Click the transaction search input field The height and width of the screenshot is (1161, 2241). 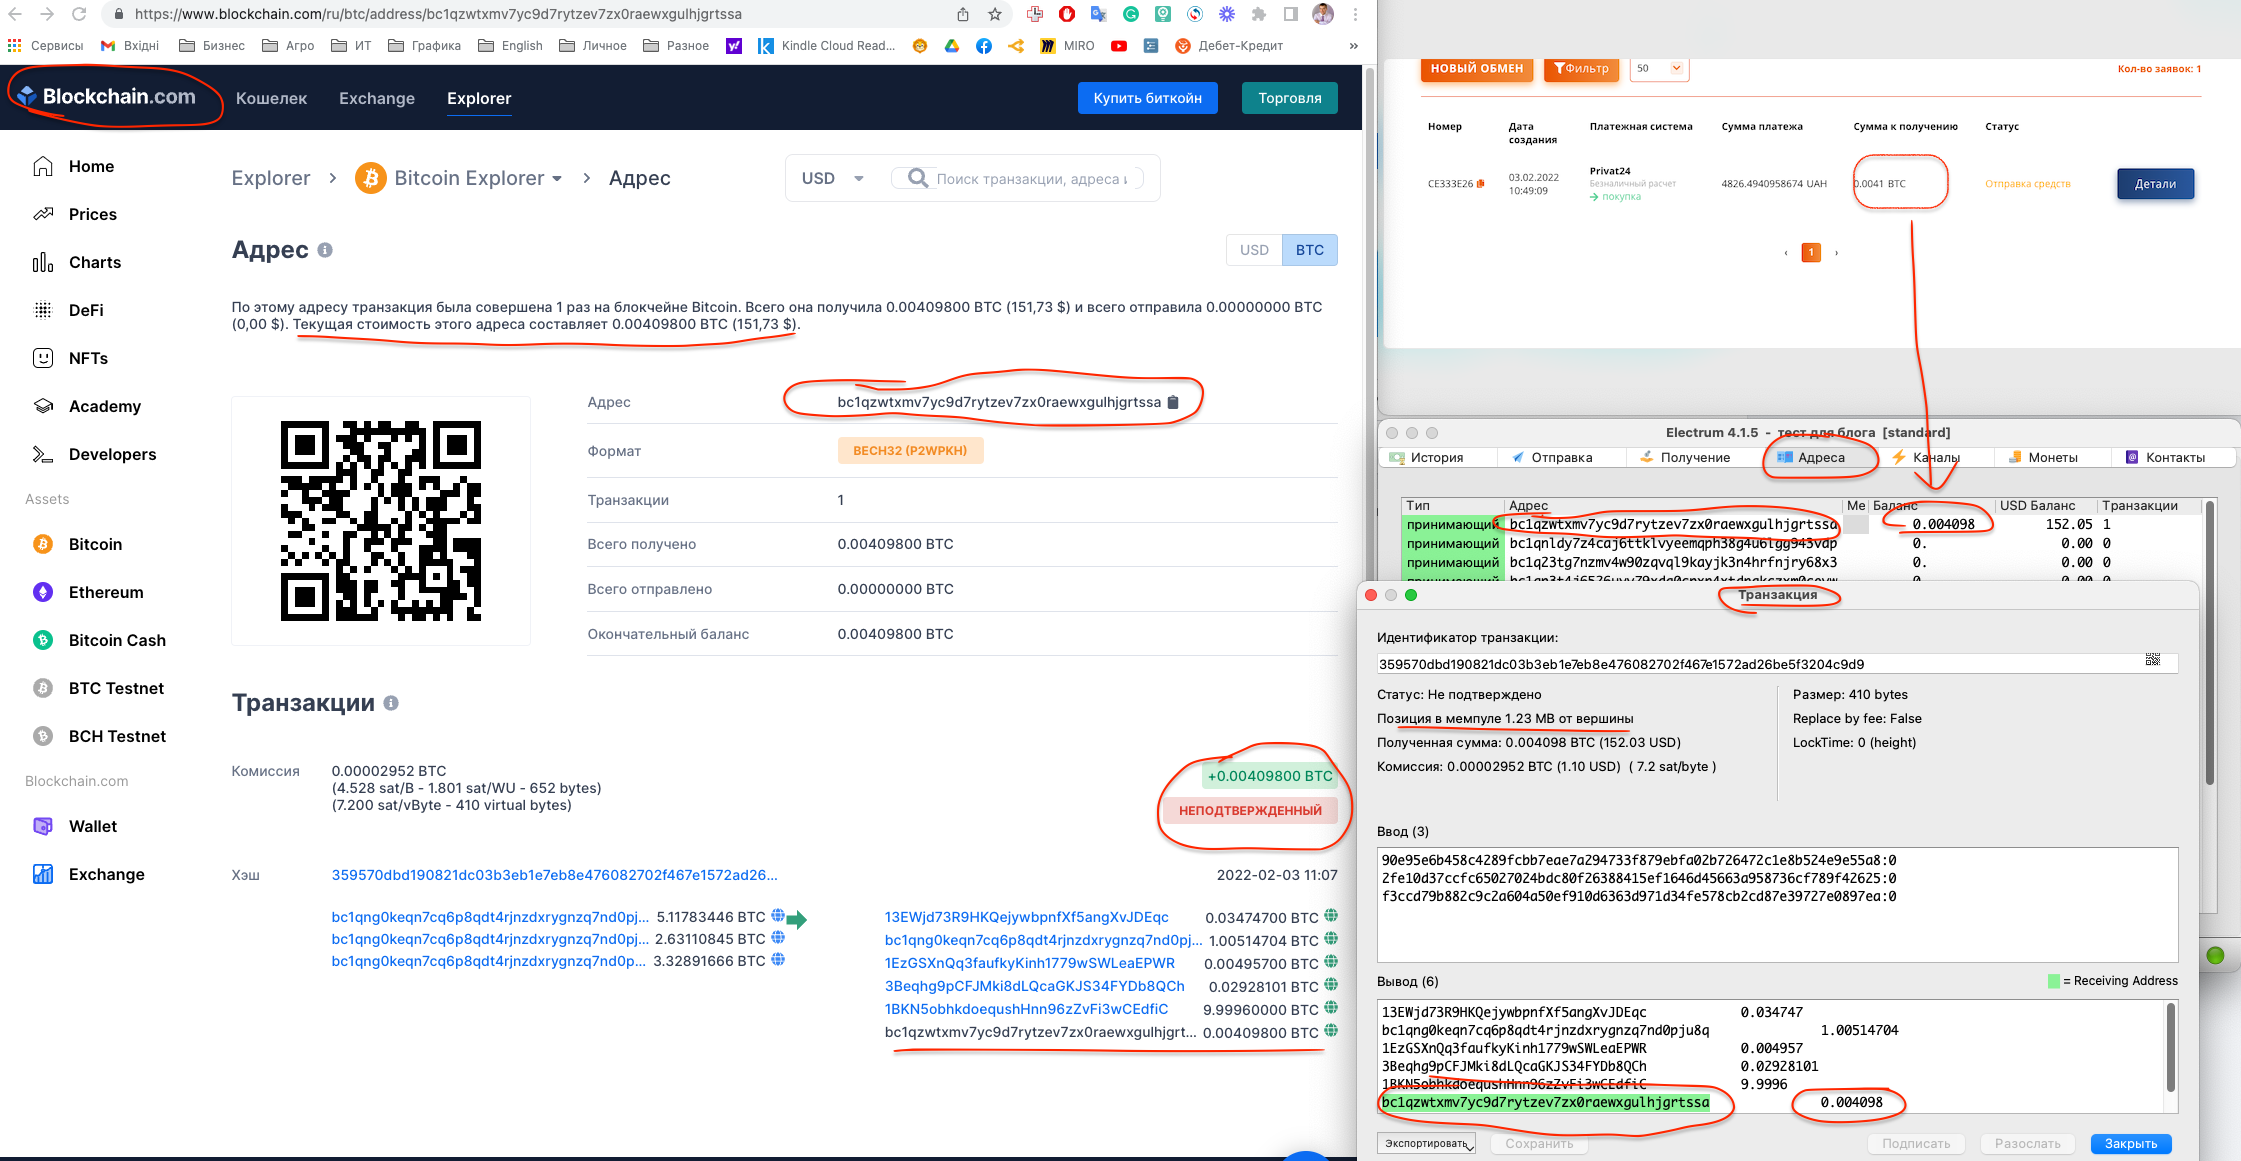click(x=1030, y=179)
